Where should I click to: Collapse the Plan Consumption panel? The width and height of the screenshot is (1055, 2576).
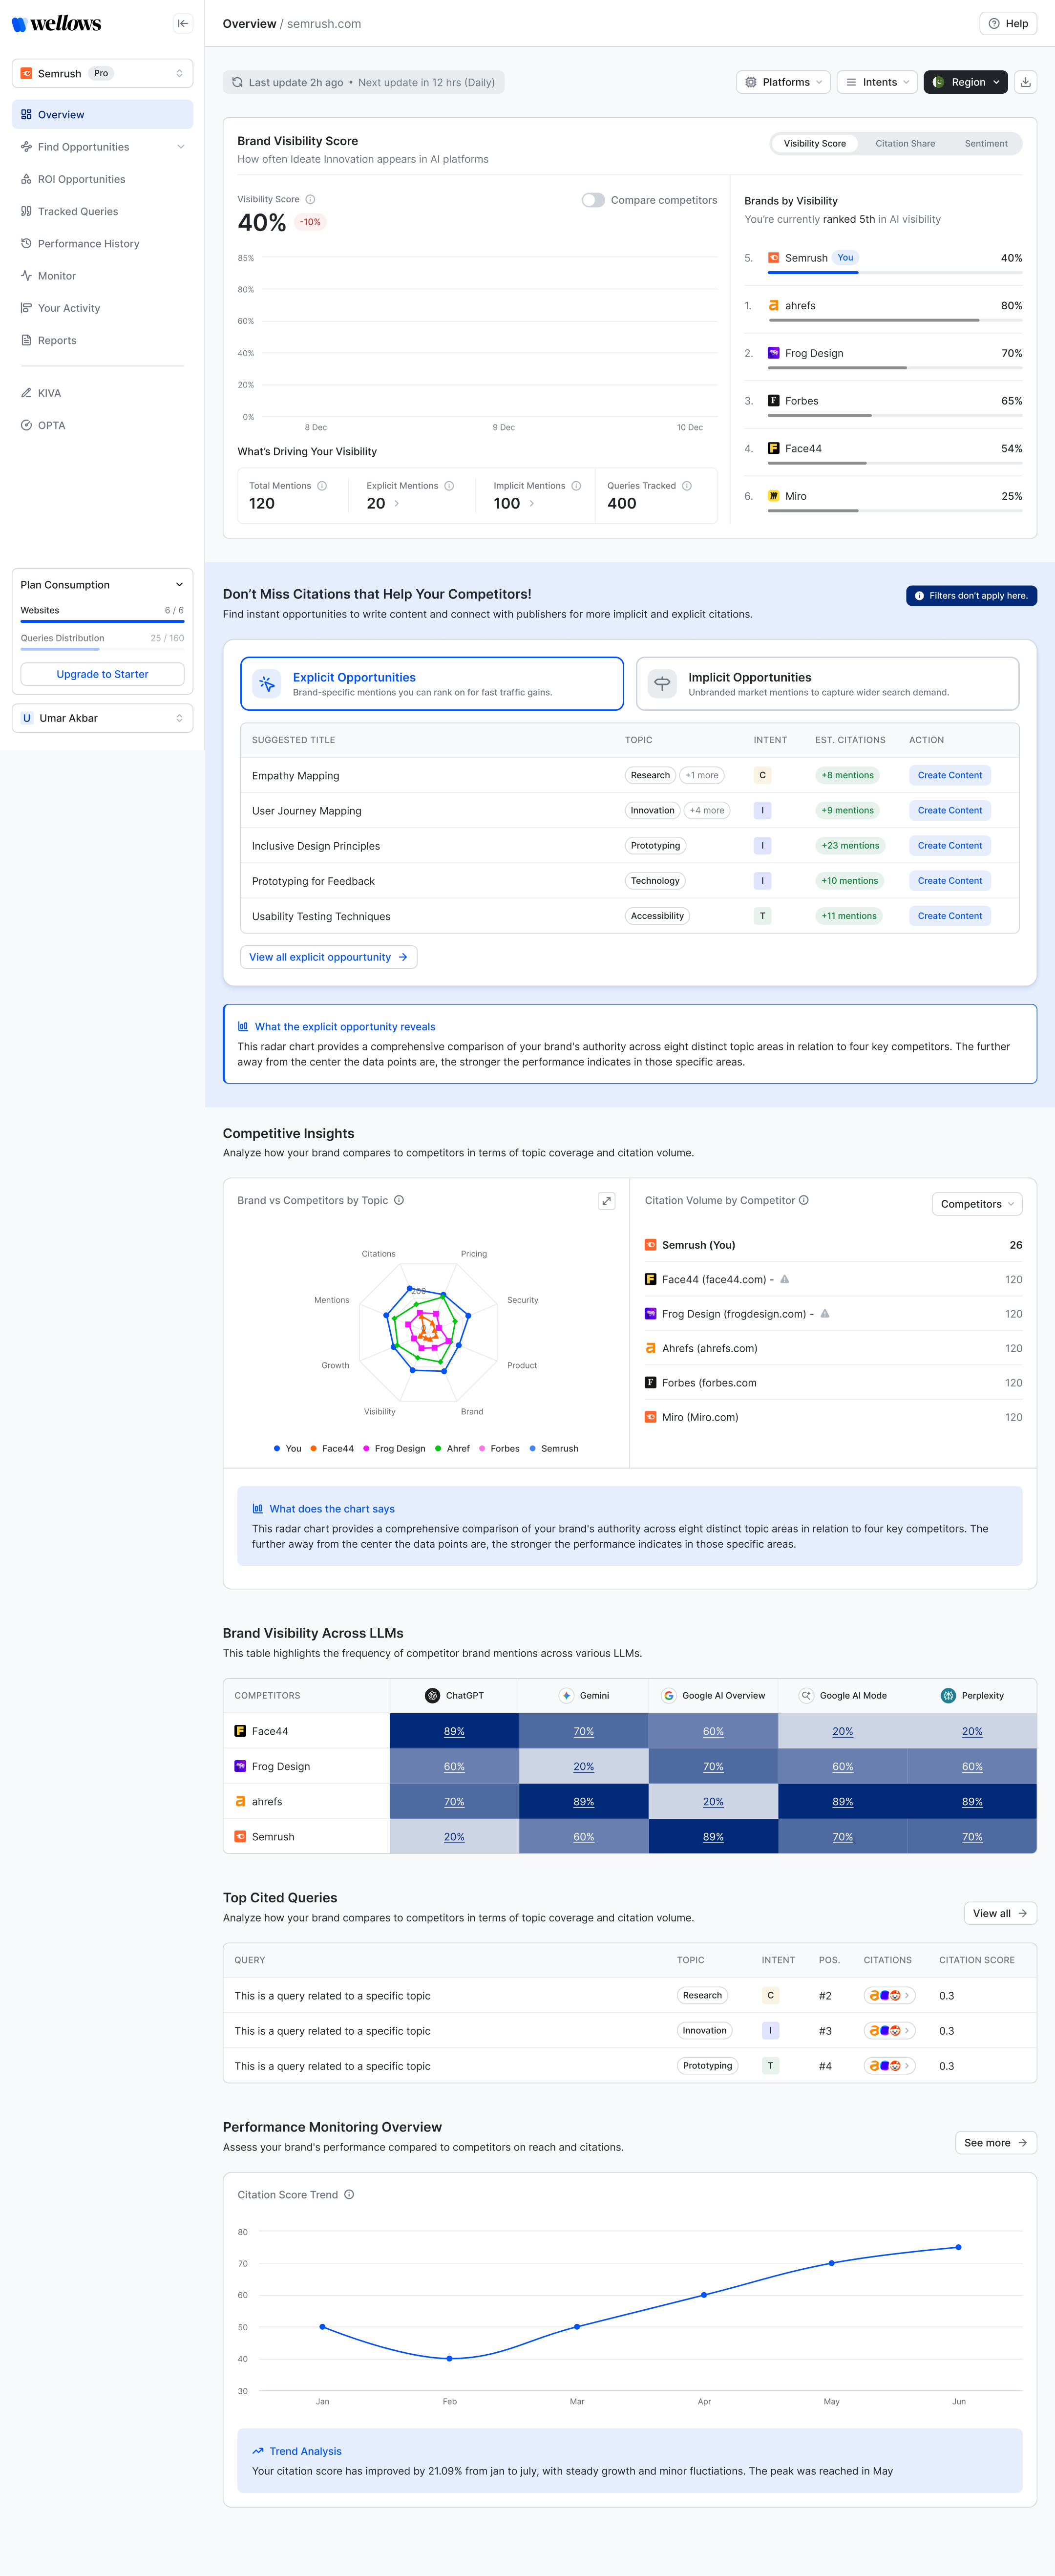(179, 585)
